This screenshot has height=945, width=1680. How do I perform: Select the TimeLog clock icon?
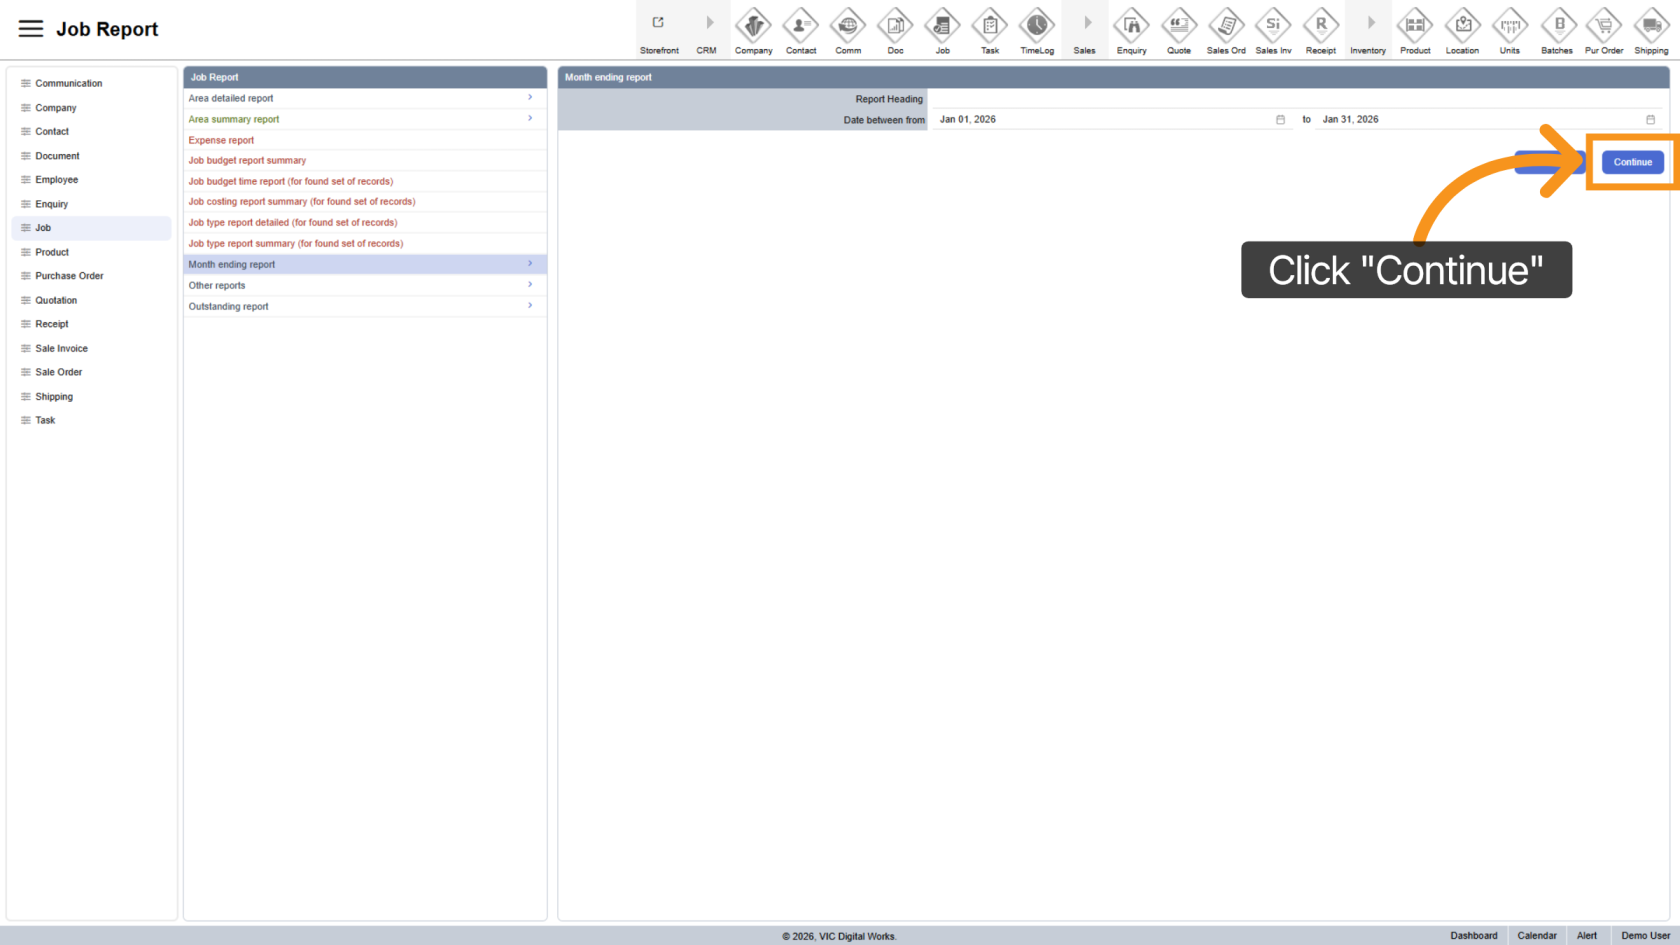1036,25
